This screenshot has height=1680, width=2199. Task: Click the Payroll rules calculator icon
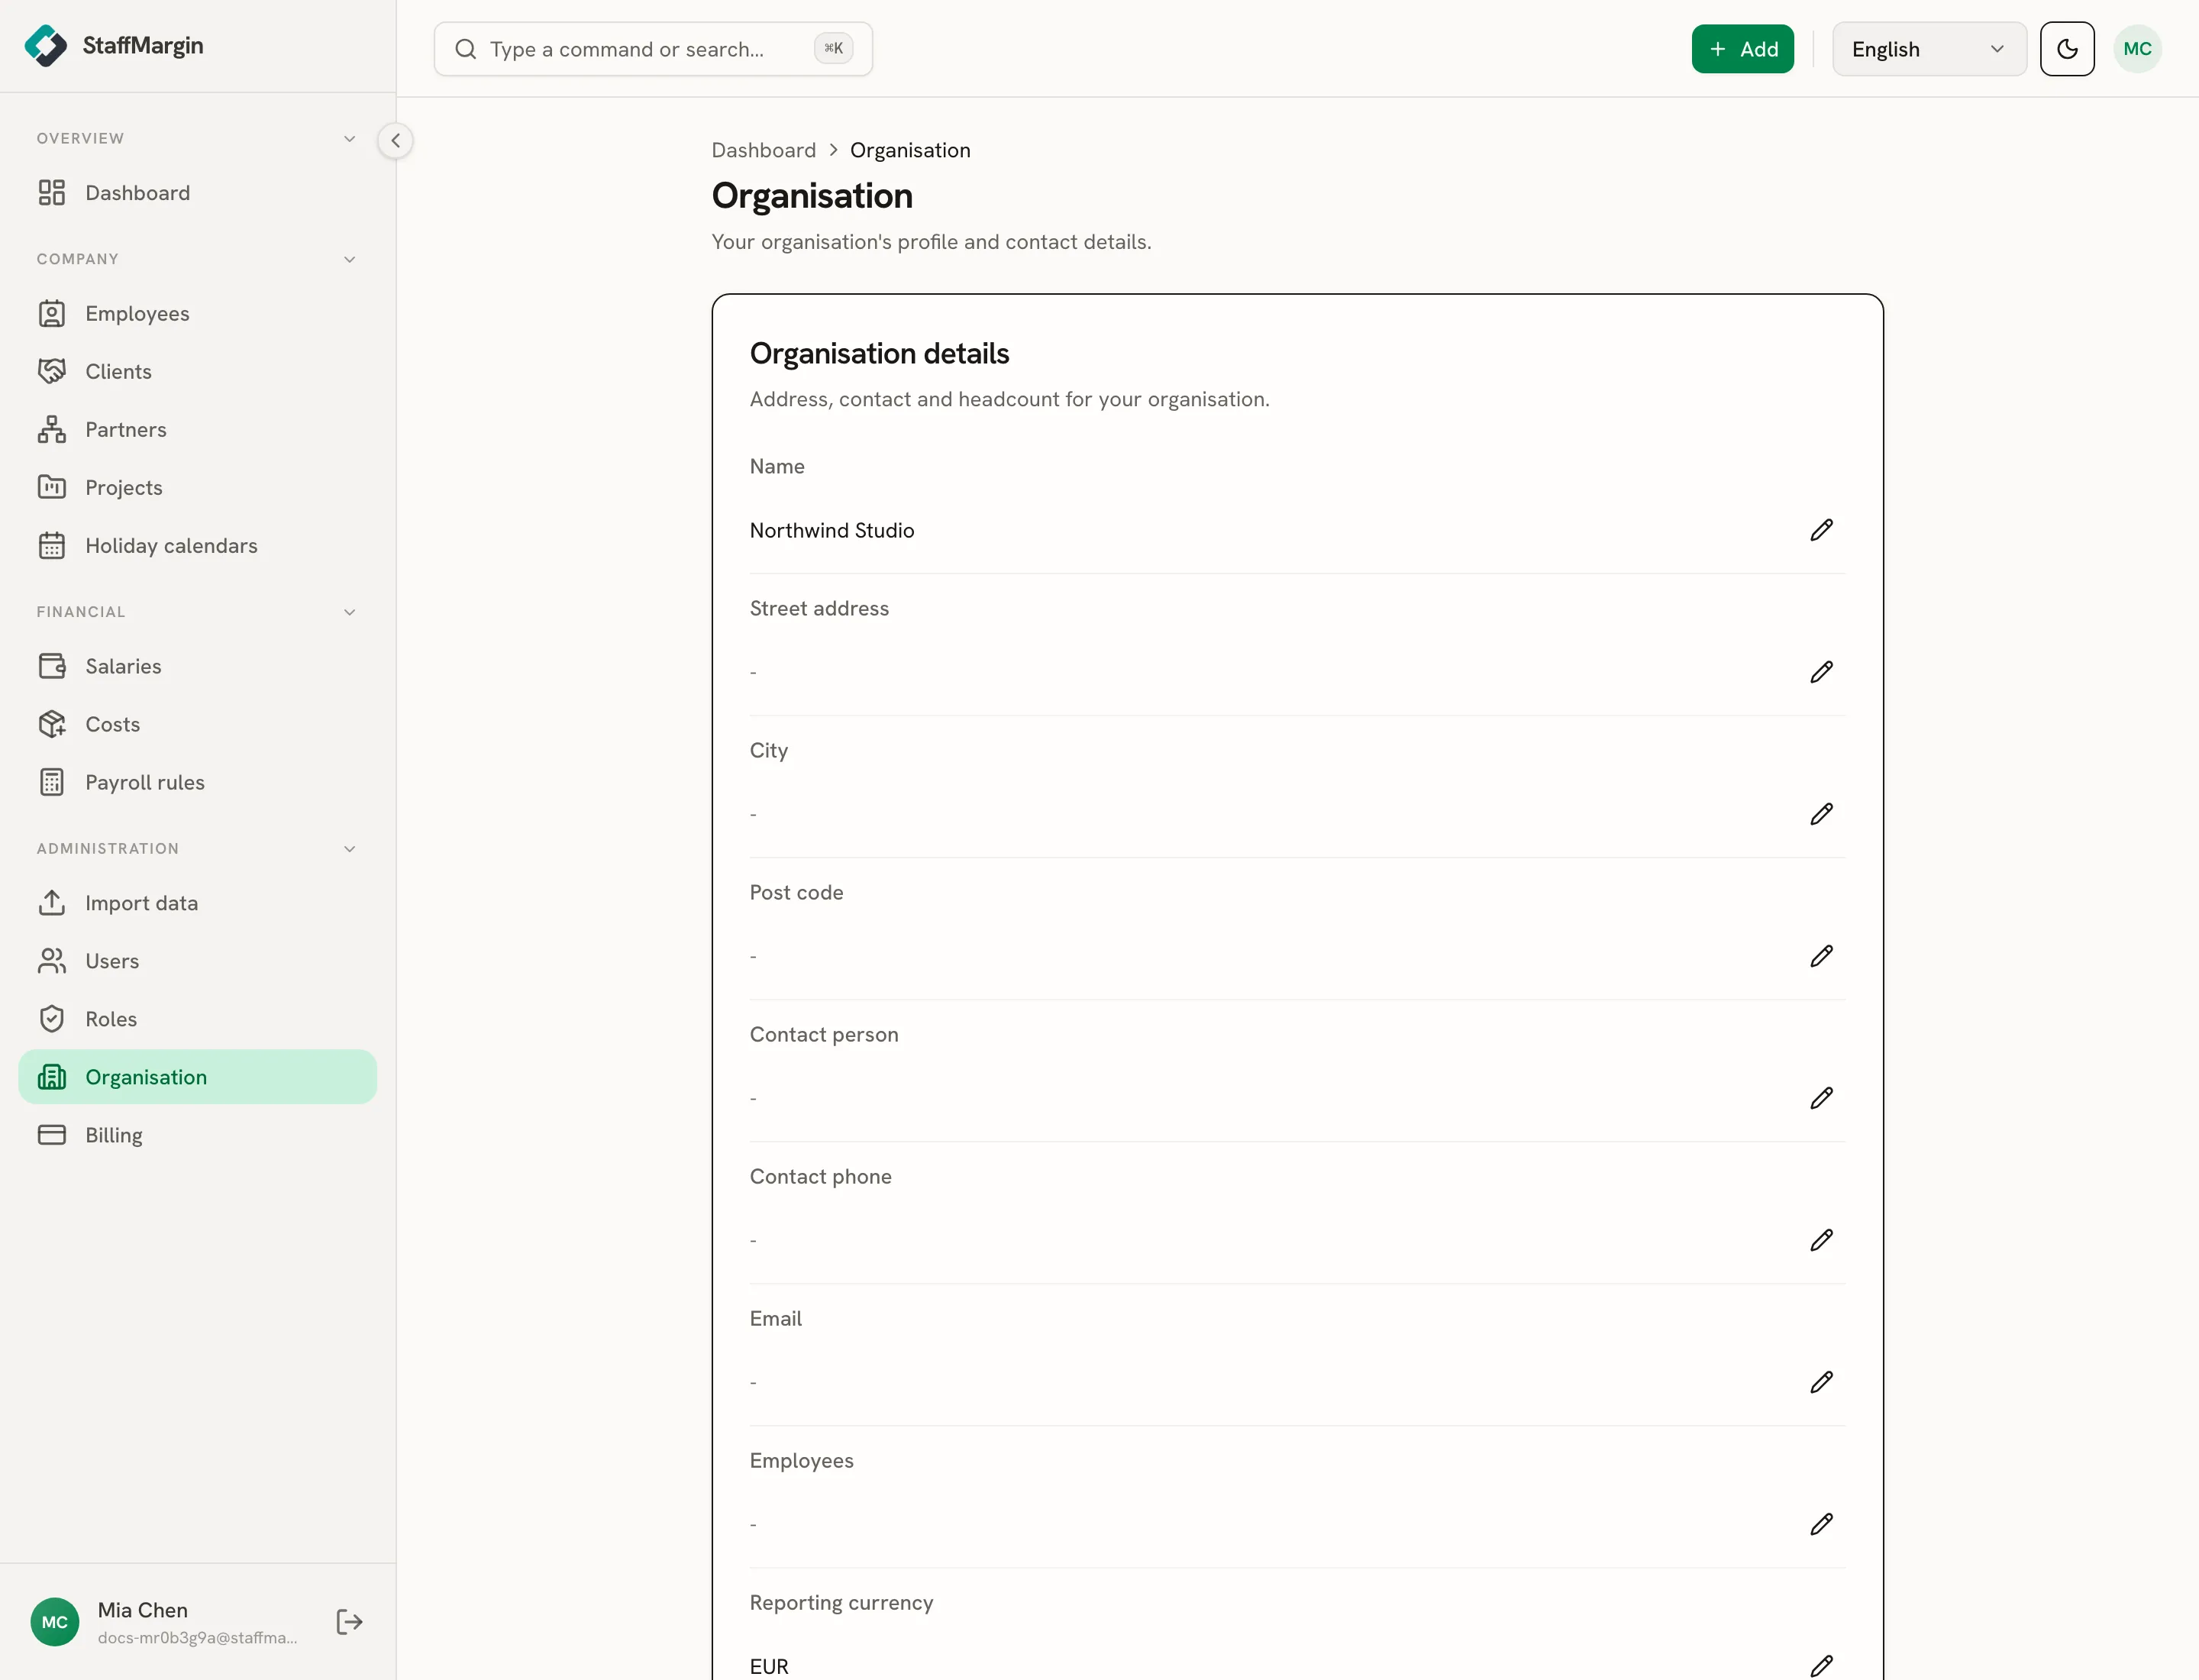[x=52, y=782]
